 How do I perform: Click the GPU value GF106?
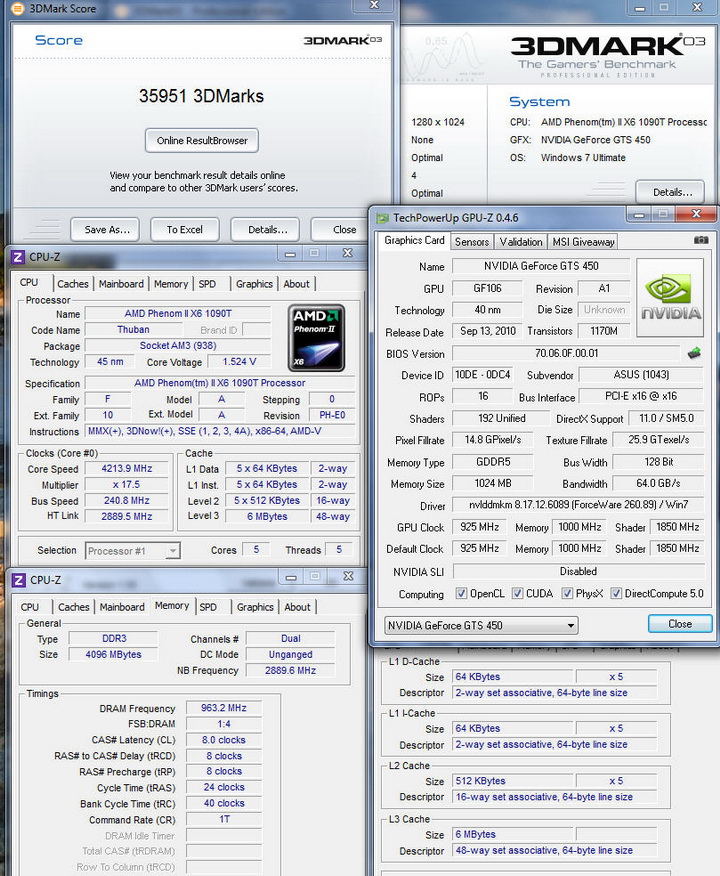tap(487, 288)
